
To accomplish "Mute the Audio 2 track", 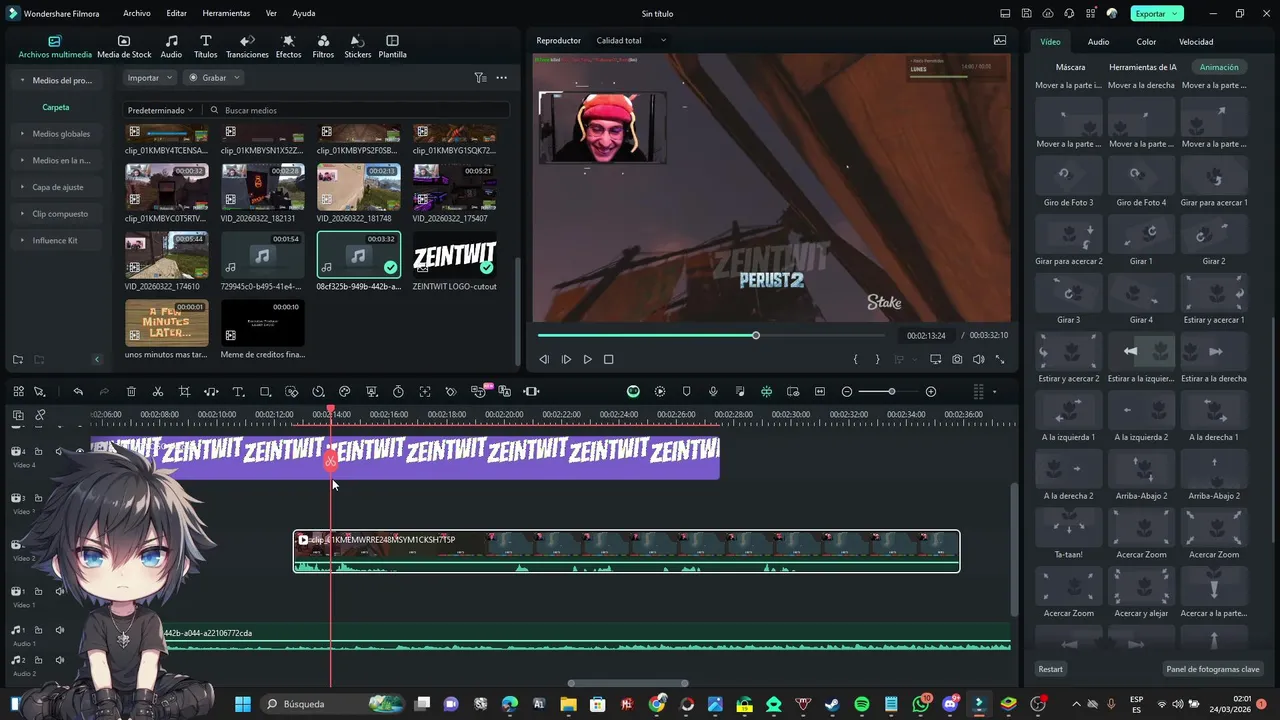I will pos(59,660).
